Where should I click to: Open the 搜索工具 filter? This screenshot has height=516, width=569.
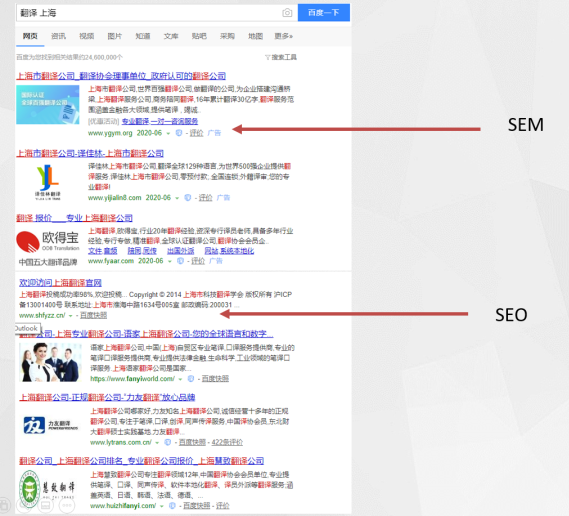coord(281,57)
